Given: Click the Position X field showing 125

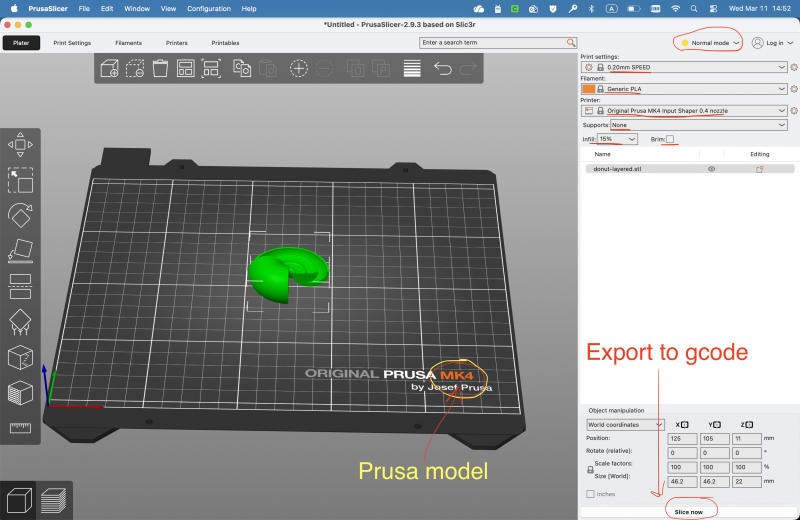Looking at the screenshot, I should point(682,438).
